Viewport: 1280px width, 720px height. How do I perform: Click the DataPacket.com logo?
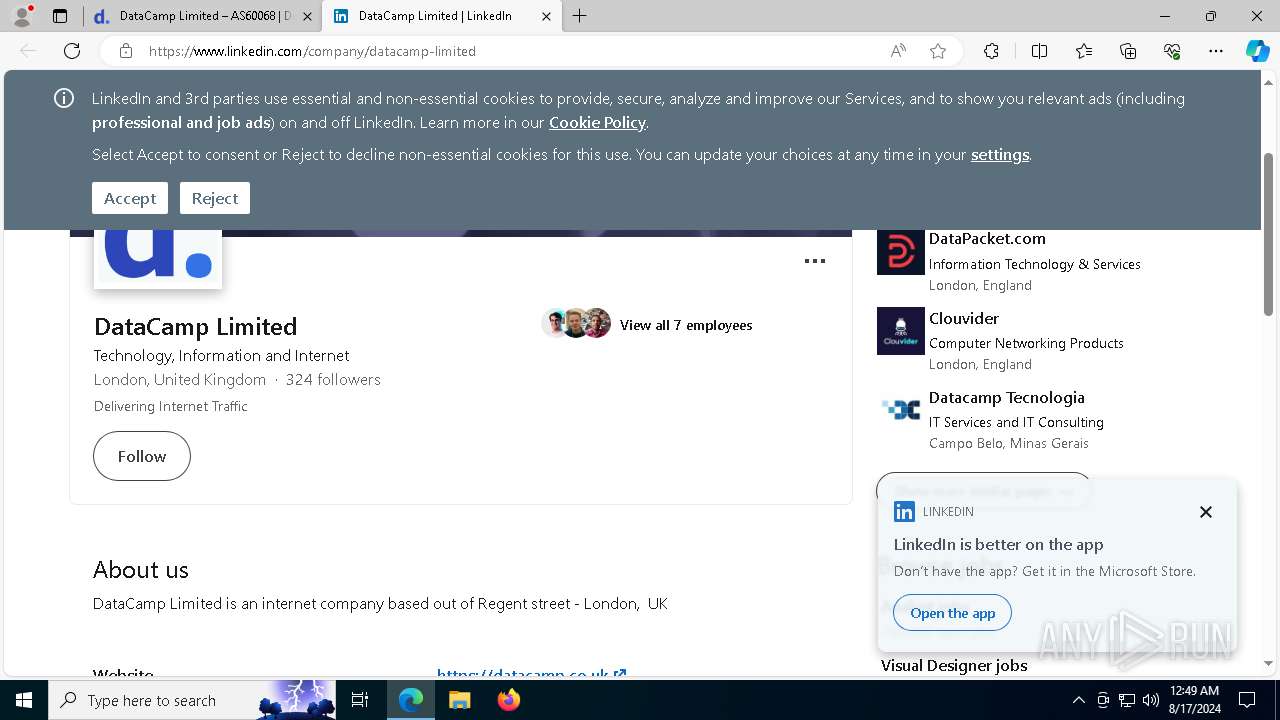click(901, 252)
